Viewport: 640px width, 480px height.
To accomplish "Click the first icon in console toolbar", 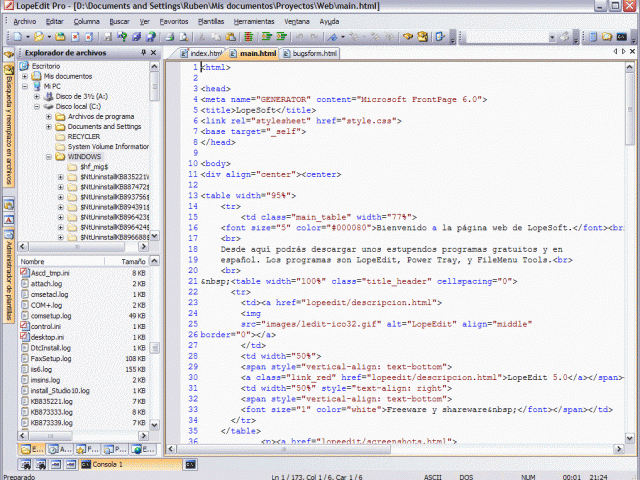I will point(26,464).
